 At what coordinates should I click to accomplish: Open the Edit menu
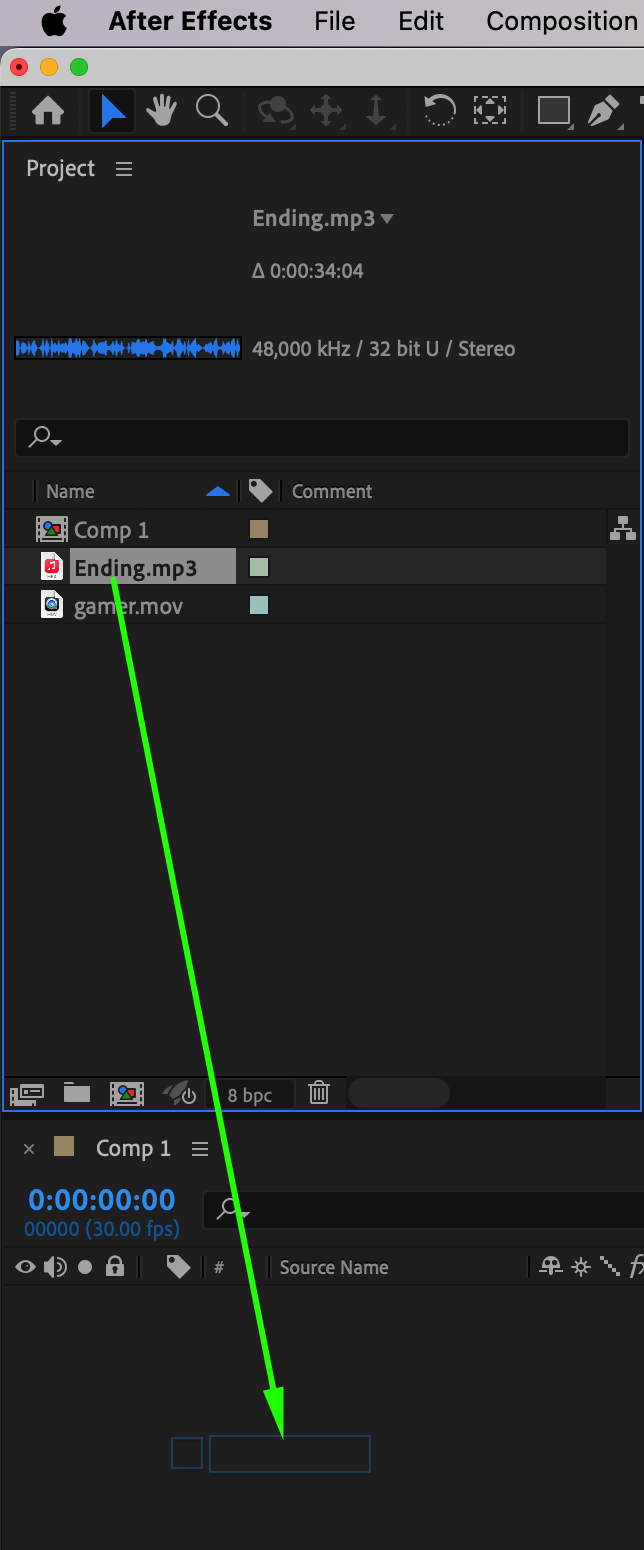(421, 21)
